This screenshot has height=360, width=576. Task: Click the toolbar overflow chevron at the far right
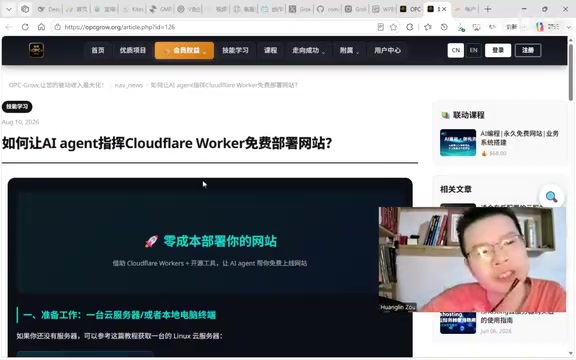(x=568, y=27)
